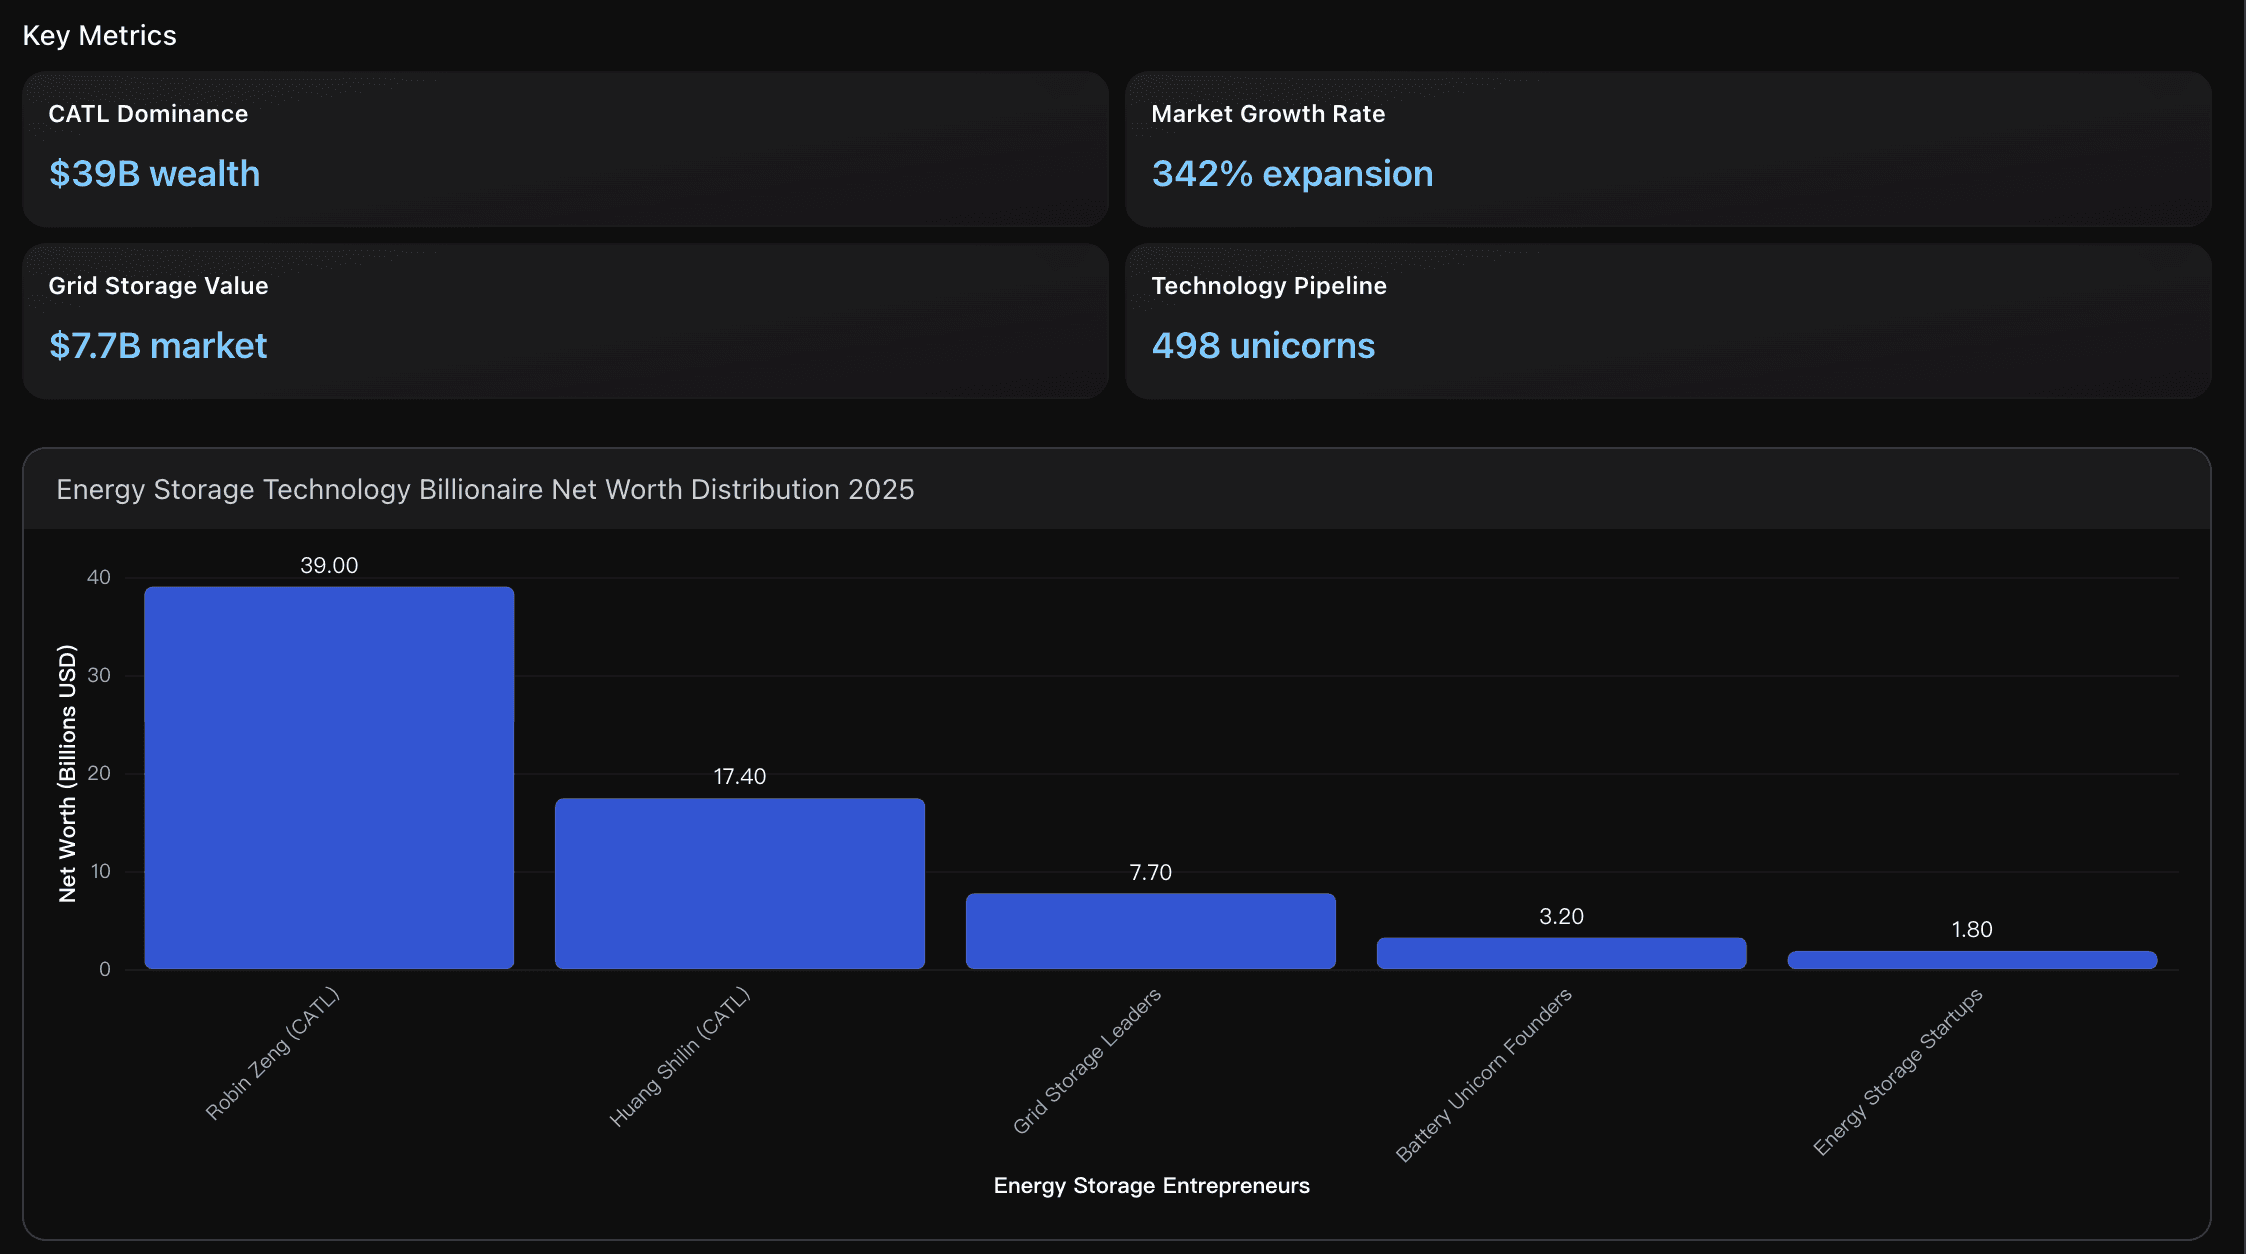This screenshot has width=2246, height=1254.
Task: Click the CATL Dominance metric card
Action: [x=565, y=148]
